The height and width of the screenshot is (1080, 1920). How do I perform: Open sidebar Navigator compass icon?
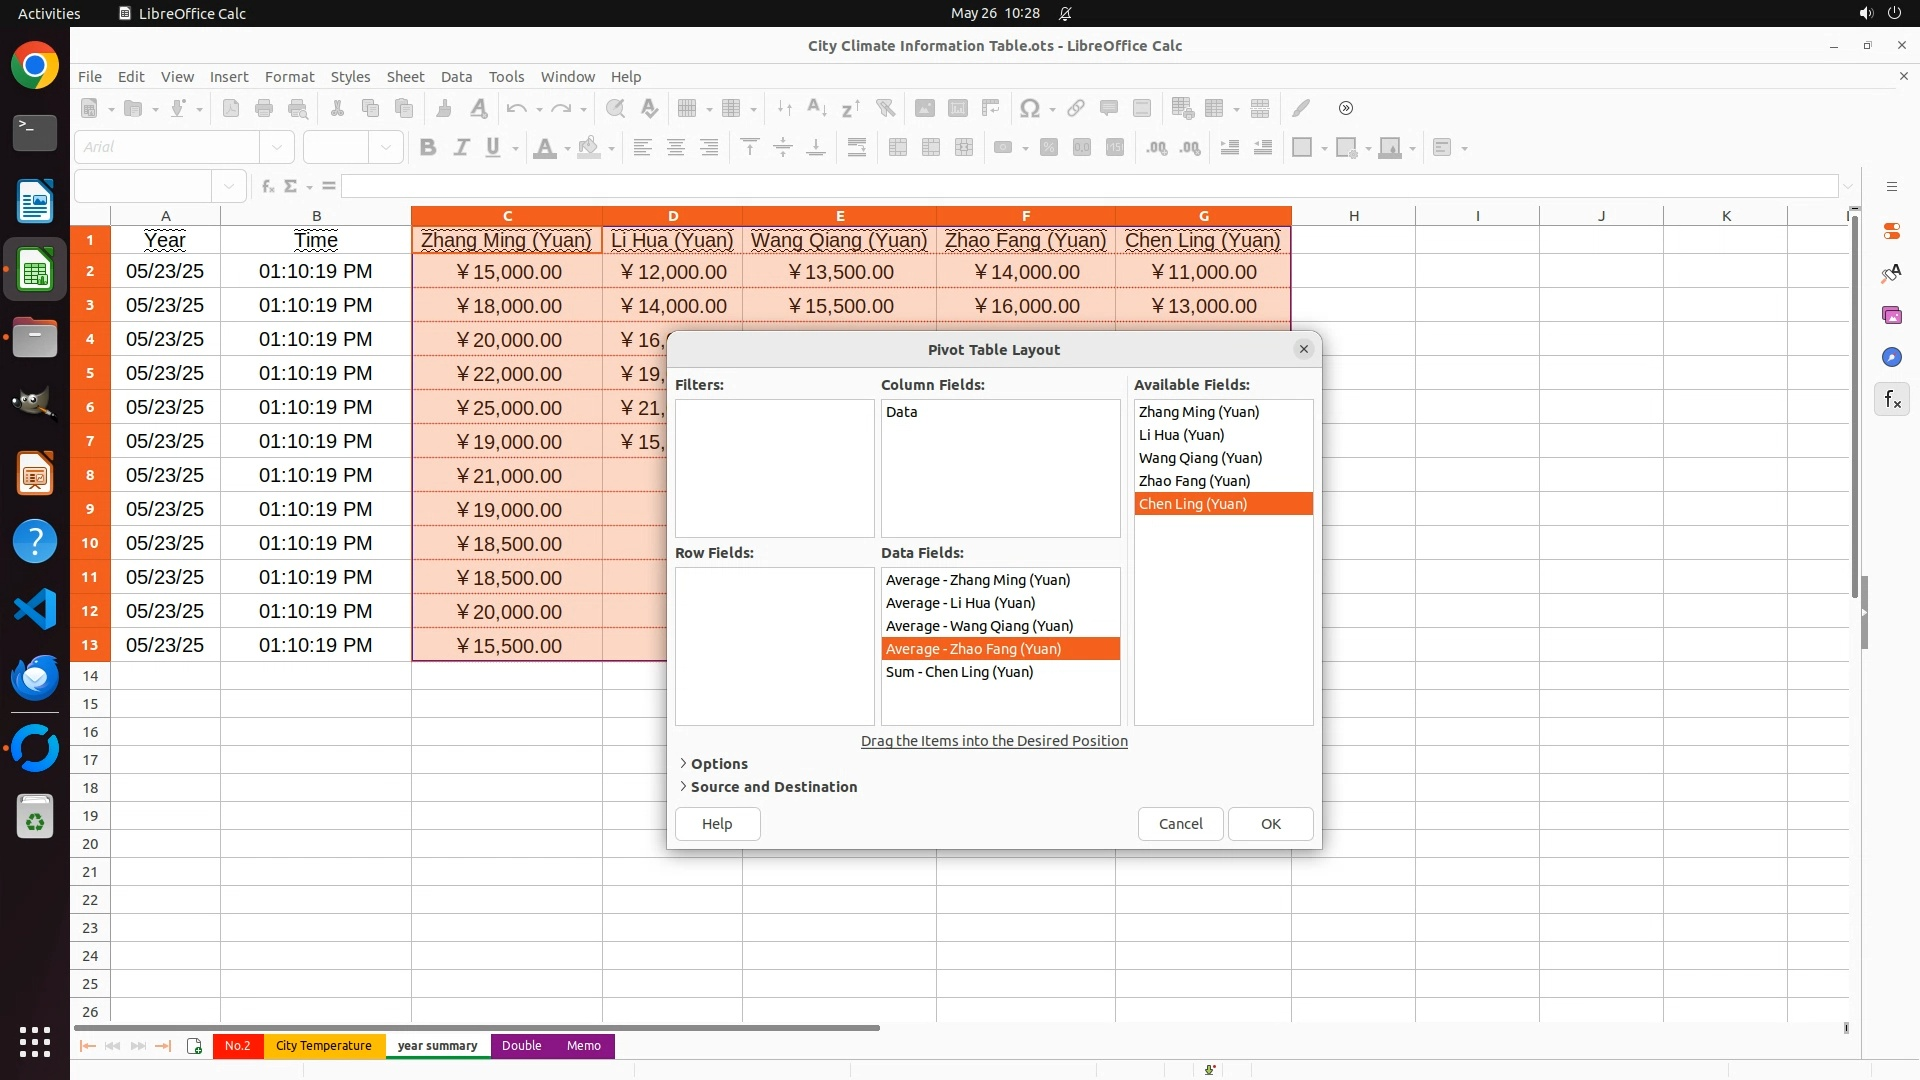coord(1892,357)
